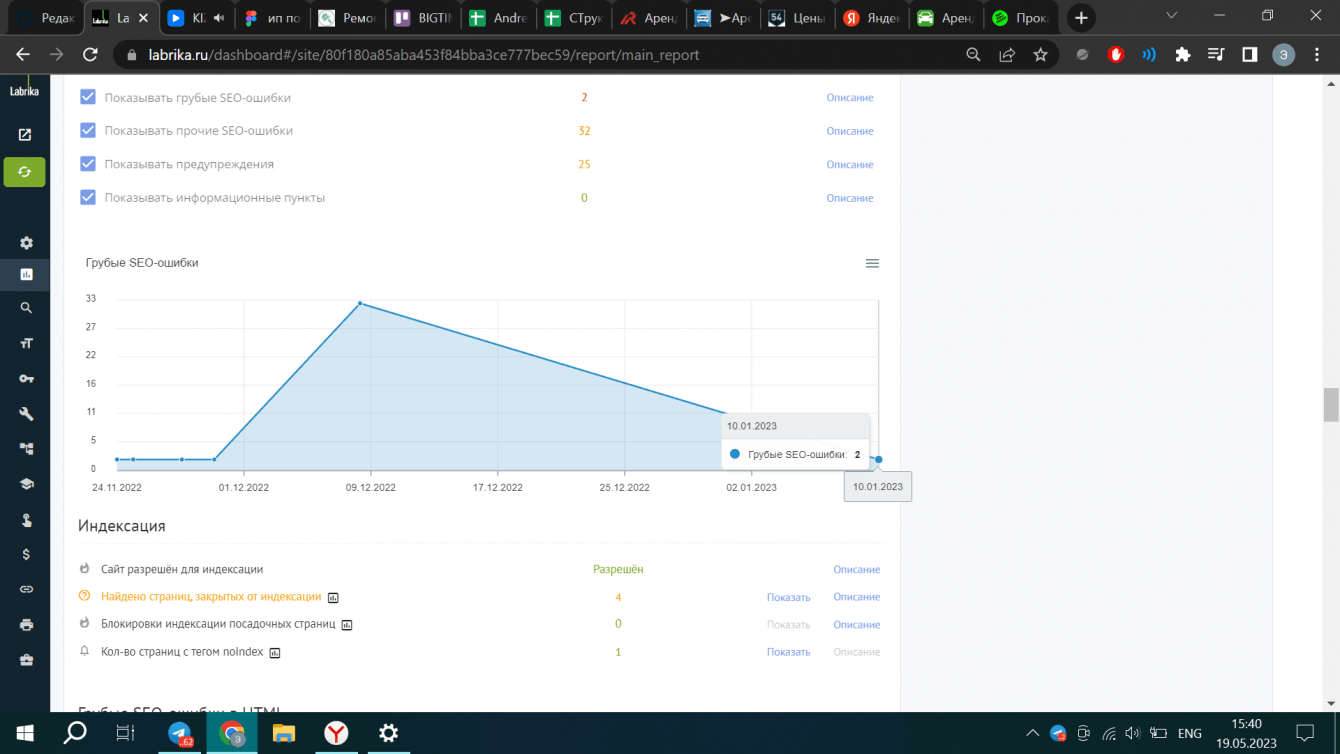The image size is (1340, 754).
Task: Toggle 'Показывать грубые SEO-ошибки' checkbox
Action: pos(88,97)
